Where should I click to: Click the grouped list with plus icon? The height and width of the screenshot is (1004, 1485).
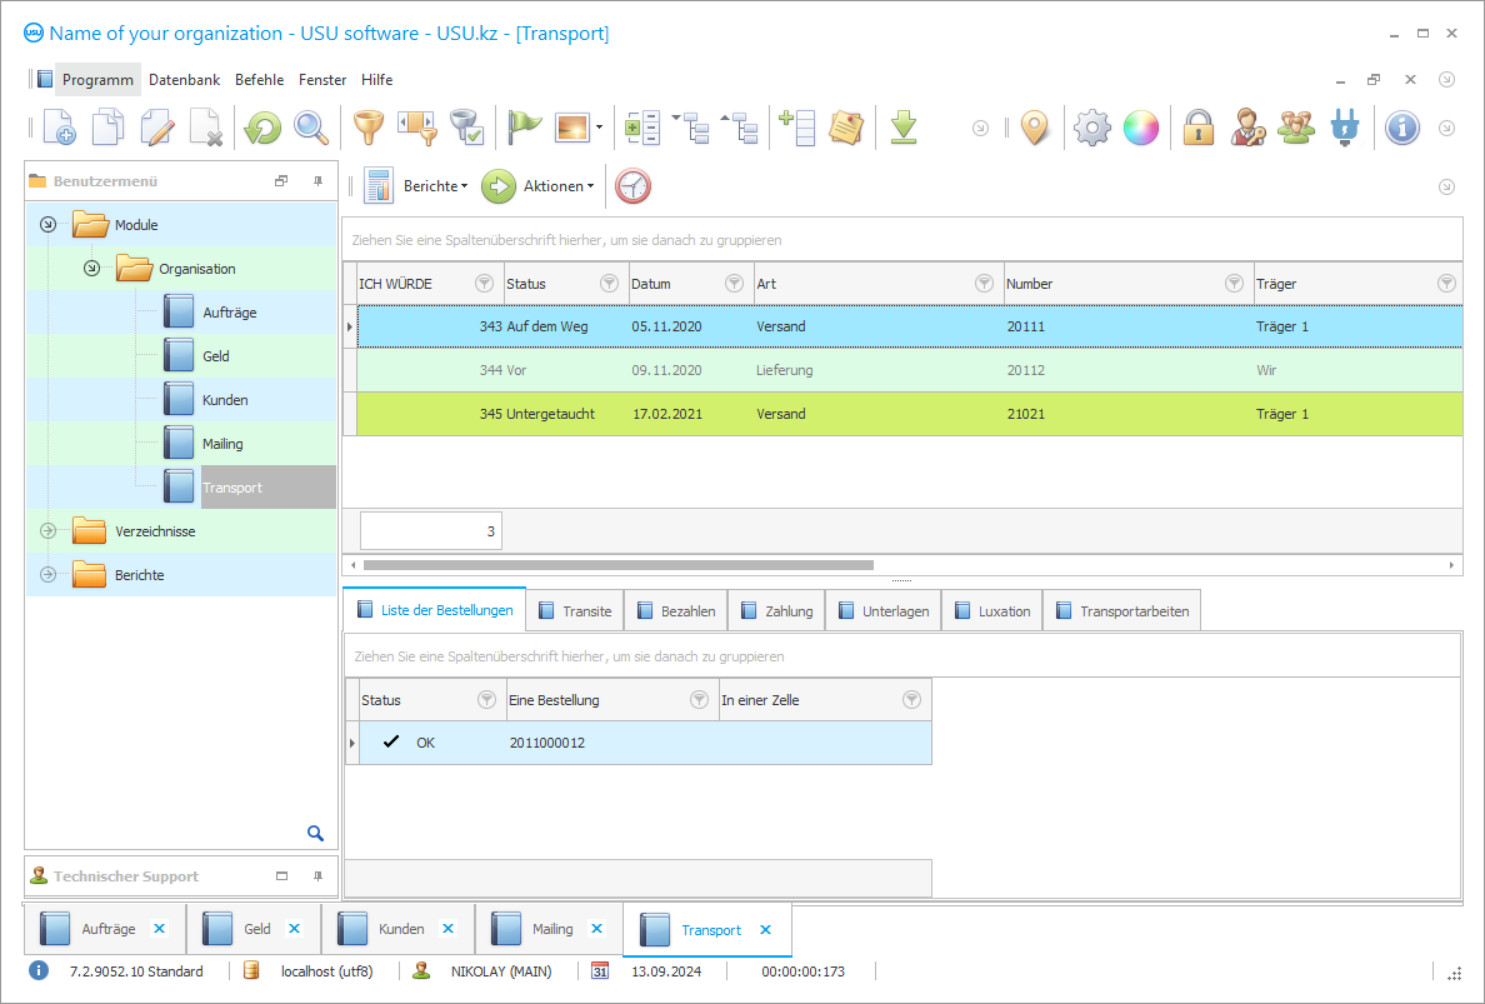(642, 128)
